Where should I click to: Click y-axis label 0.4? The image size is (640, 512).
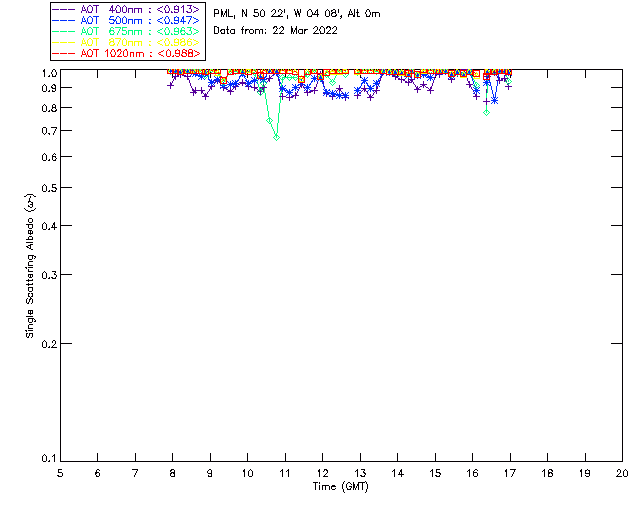click(x=48, y=226)
